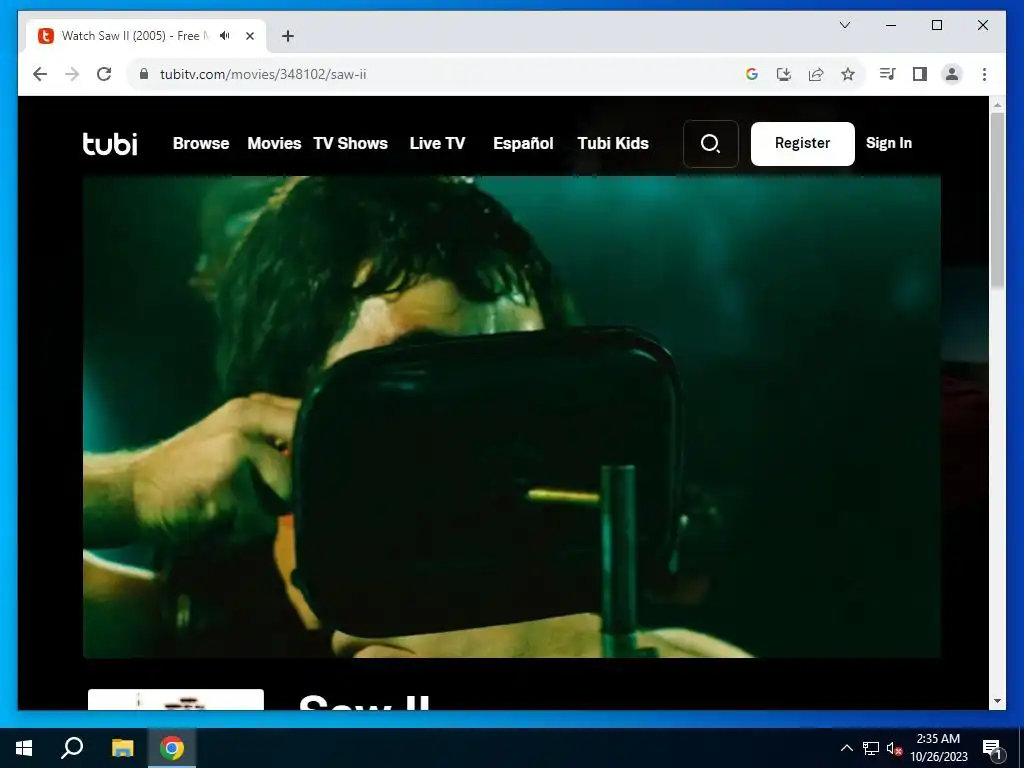Screen dimensions: 1024x768
Task: Open Chrome three-dot menu
Action: (984, 74)
